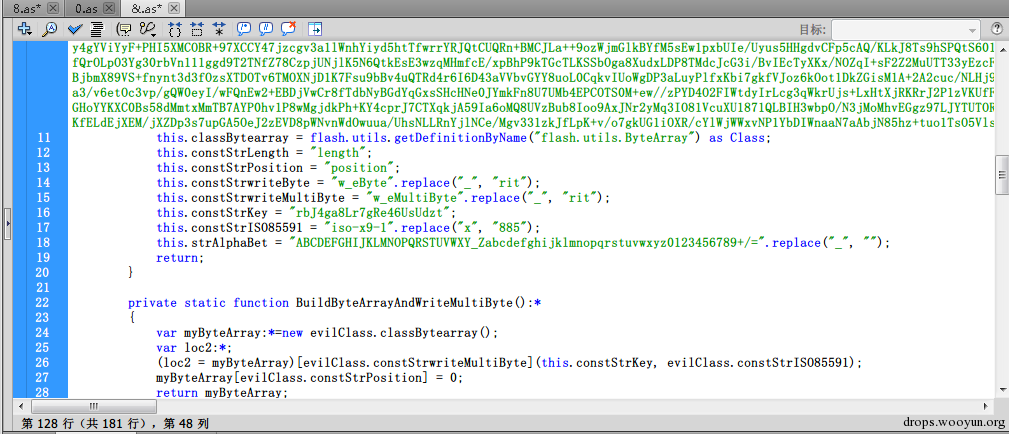Click line number 28 in gutter
The width and height of the screenshot is (1009, 434).
click(x=43, y=392)
